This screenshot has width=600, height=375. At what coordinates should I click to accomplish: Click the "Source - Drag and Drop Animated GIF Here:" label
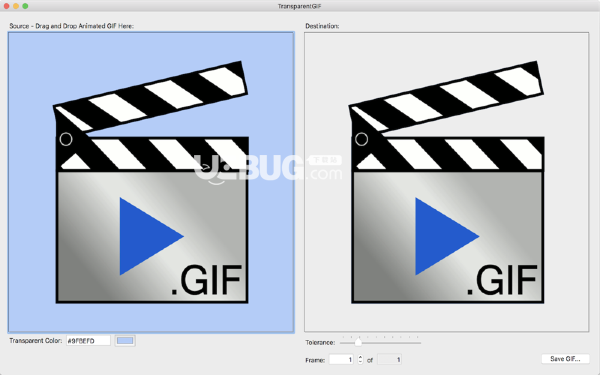pyautogui.click(x=72, y=26)
